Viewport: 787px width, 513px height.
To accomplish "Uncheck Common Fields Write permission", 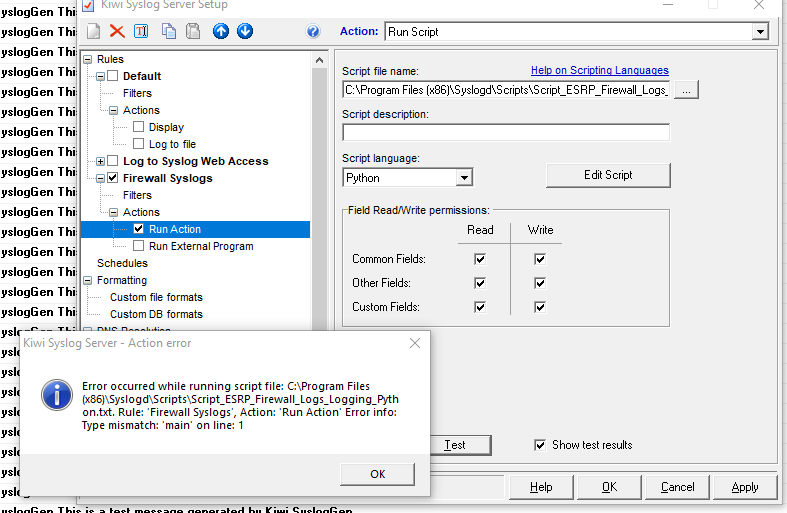I will [x=540, y=259].
